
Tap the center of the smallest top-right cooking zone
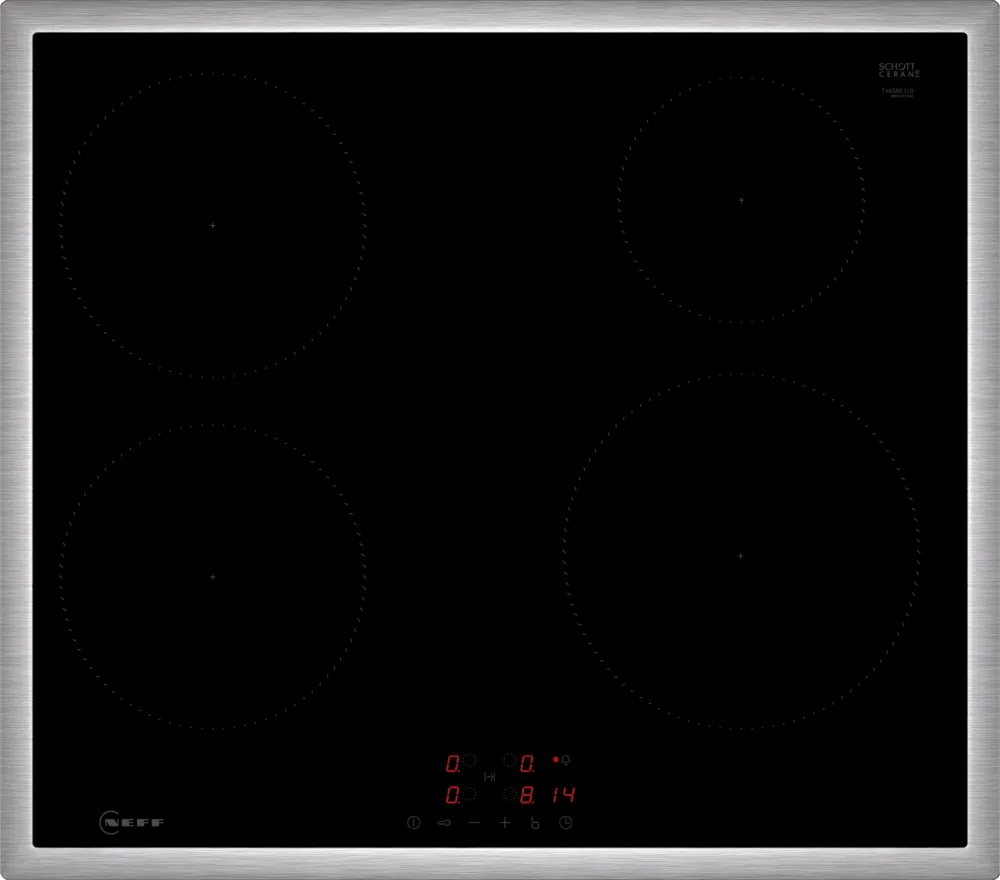point(741,200)
